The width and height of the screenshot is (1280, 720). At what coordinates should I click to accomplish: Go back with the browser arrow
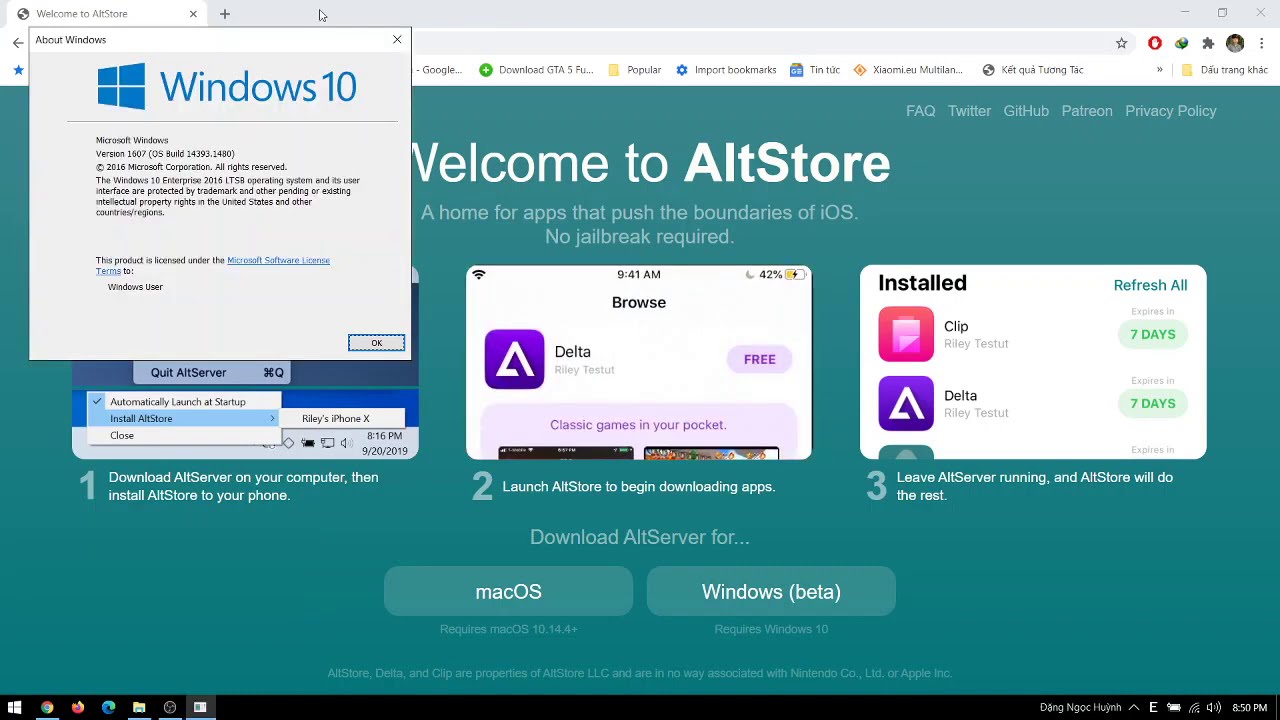pyautogui.click(x=18, y=43)
